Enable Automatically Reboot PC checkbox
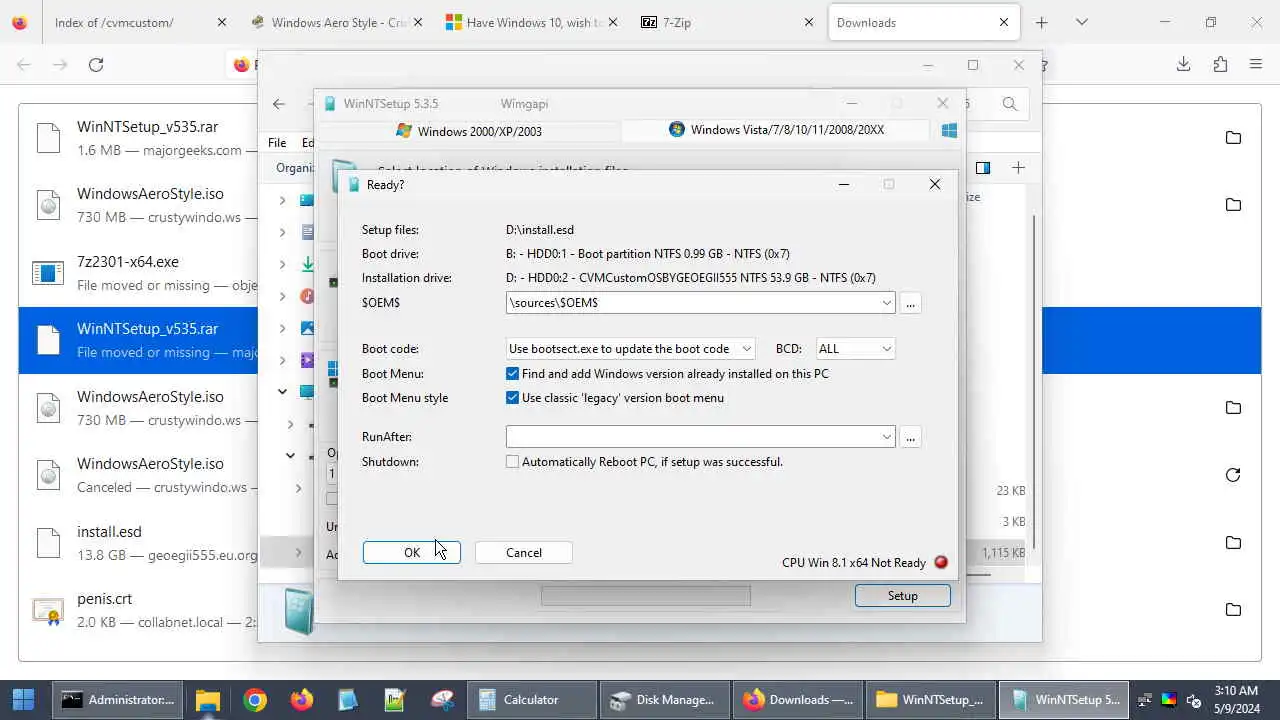This screenshot has height=720, width=1280. pos(512,462)
